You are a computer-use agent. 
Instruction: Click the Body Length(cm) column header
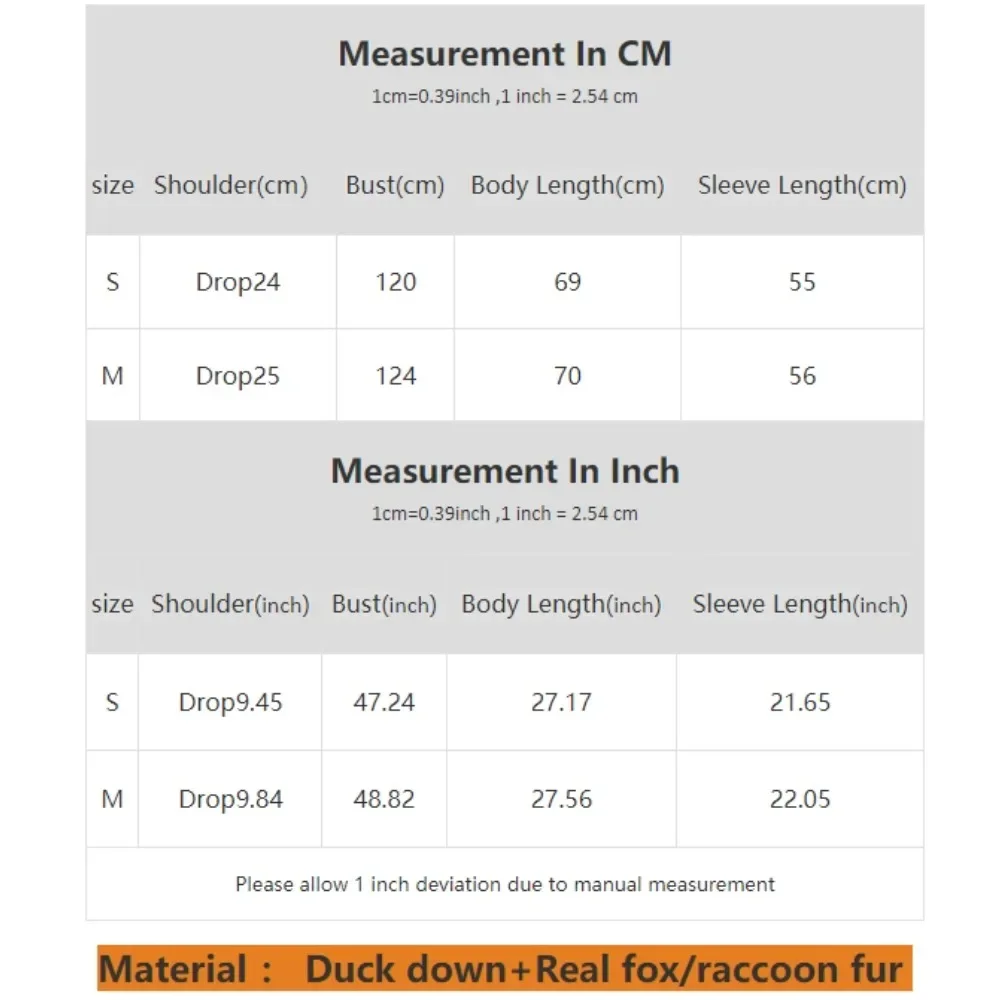(x=568, y=185)
